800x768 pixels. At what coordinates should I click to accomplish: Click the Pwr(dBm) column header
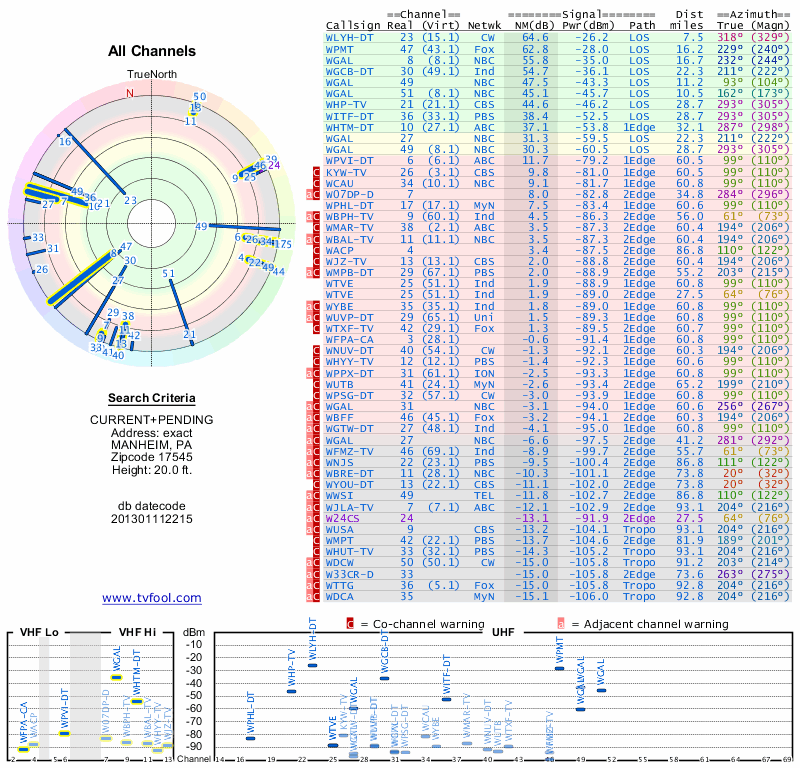(x=588, y=26)
